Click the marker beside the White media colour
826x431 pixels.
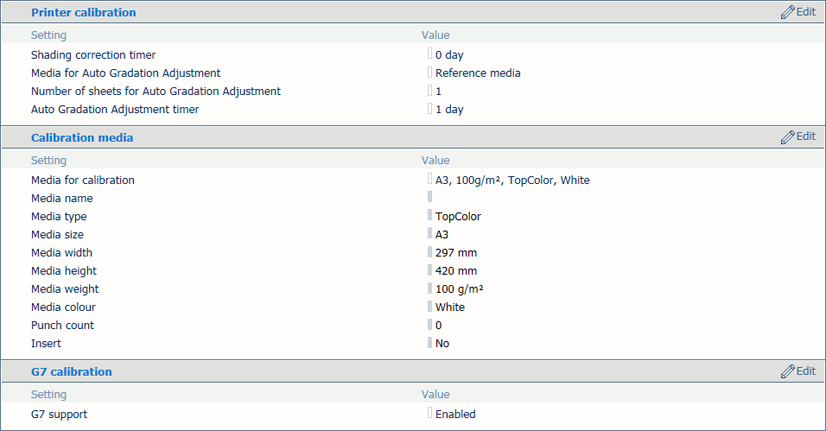click(x=430, y=306)
